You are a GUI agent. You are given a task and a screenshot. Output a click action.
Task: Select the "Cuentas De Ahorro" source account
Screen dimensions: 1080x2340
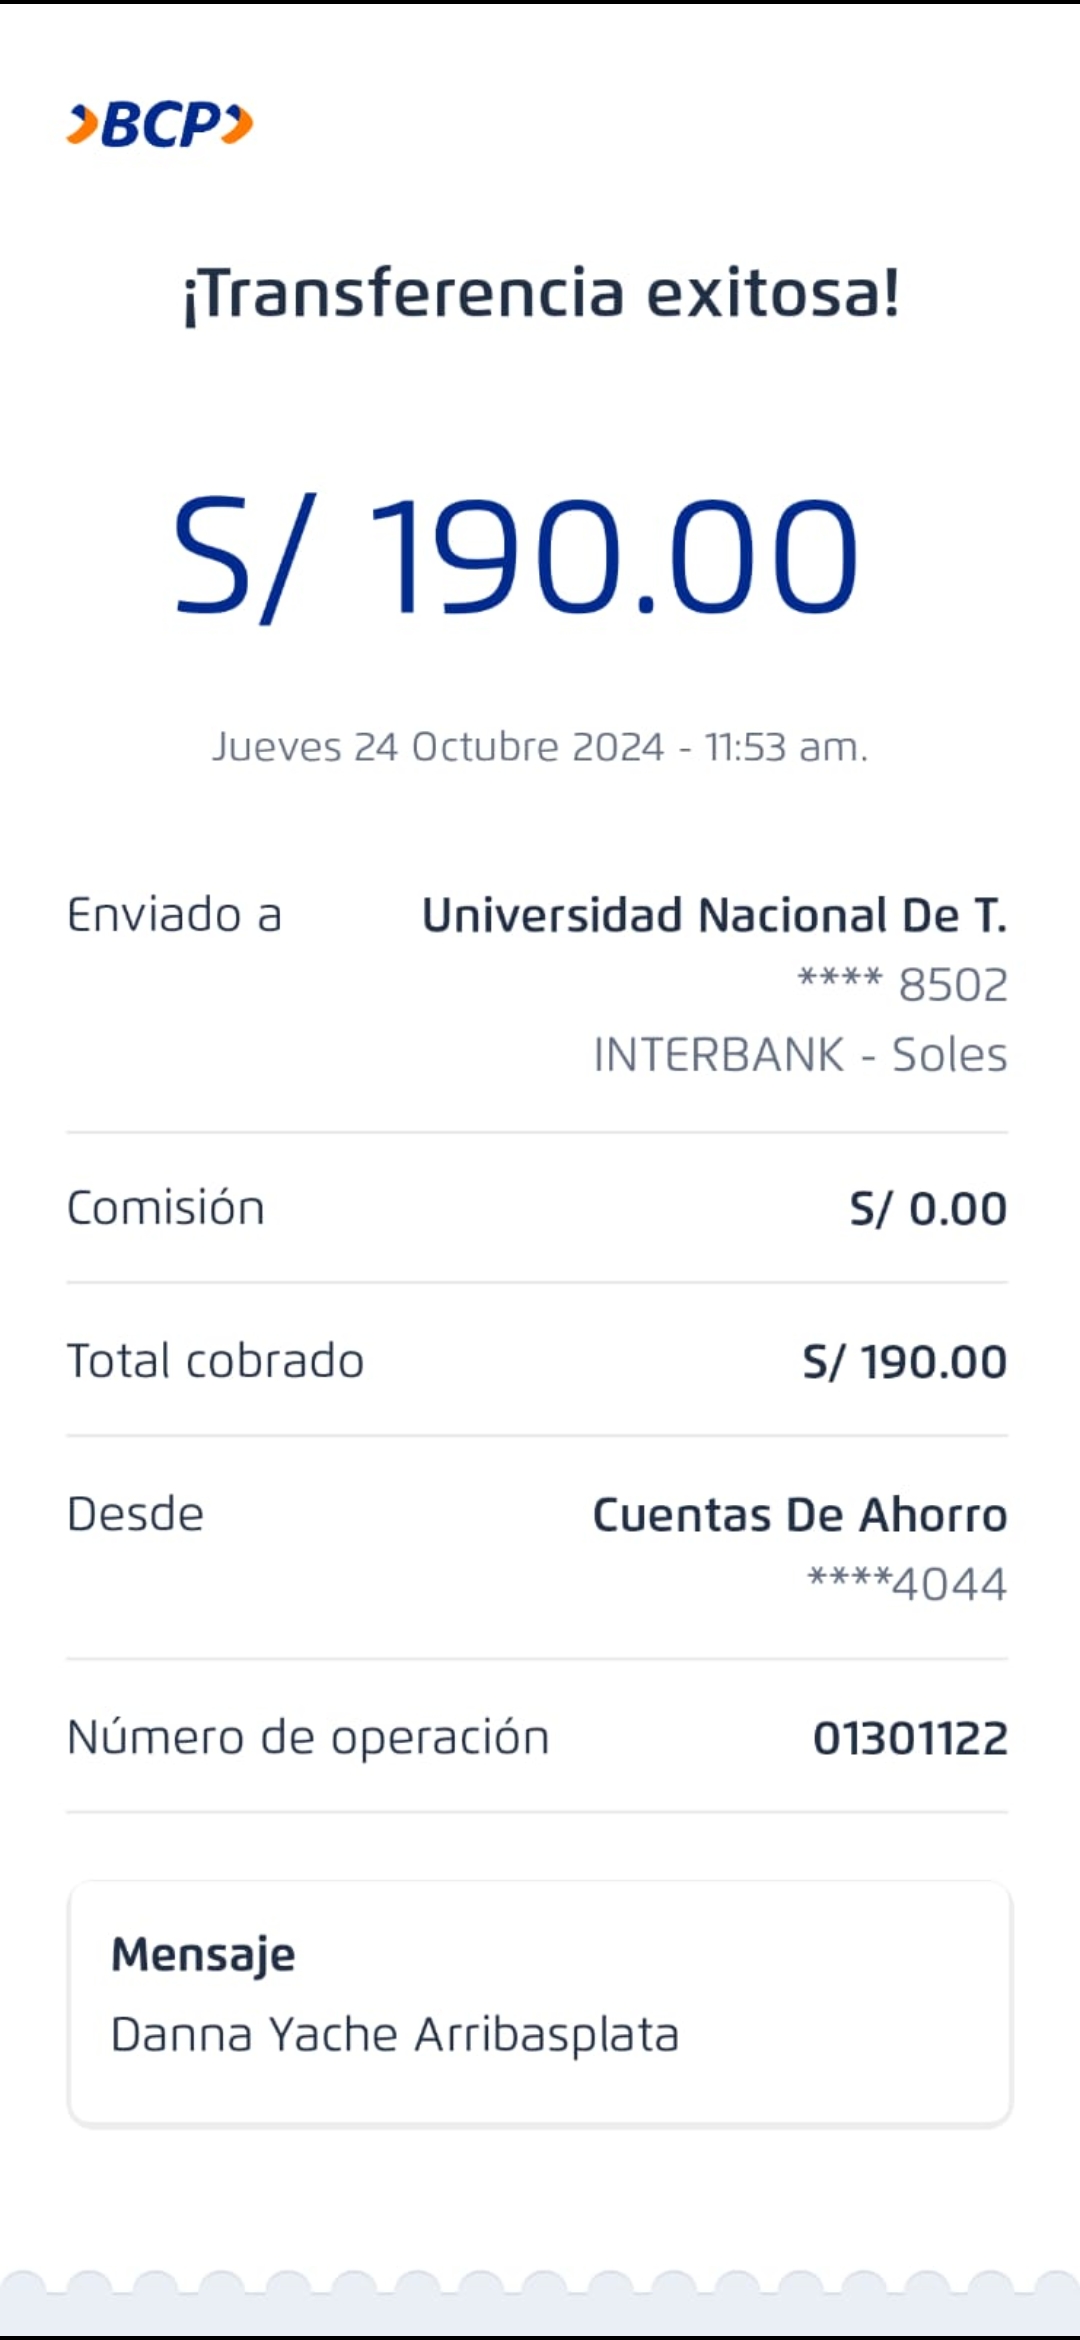(x=799, y=1515)
